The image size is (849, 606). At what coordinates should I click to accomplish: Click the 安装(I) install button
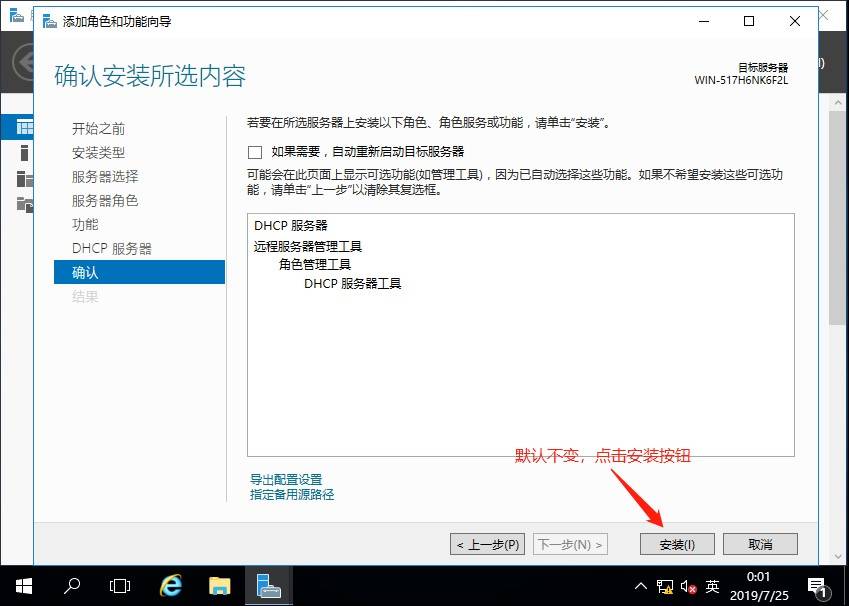(x=677, y=544)
